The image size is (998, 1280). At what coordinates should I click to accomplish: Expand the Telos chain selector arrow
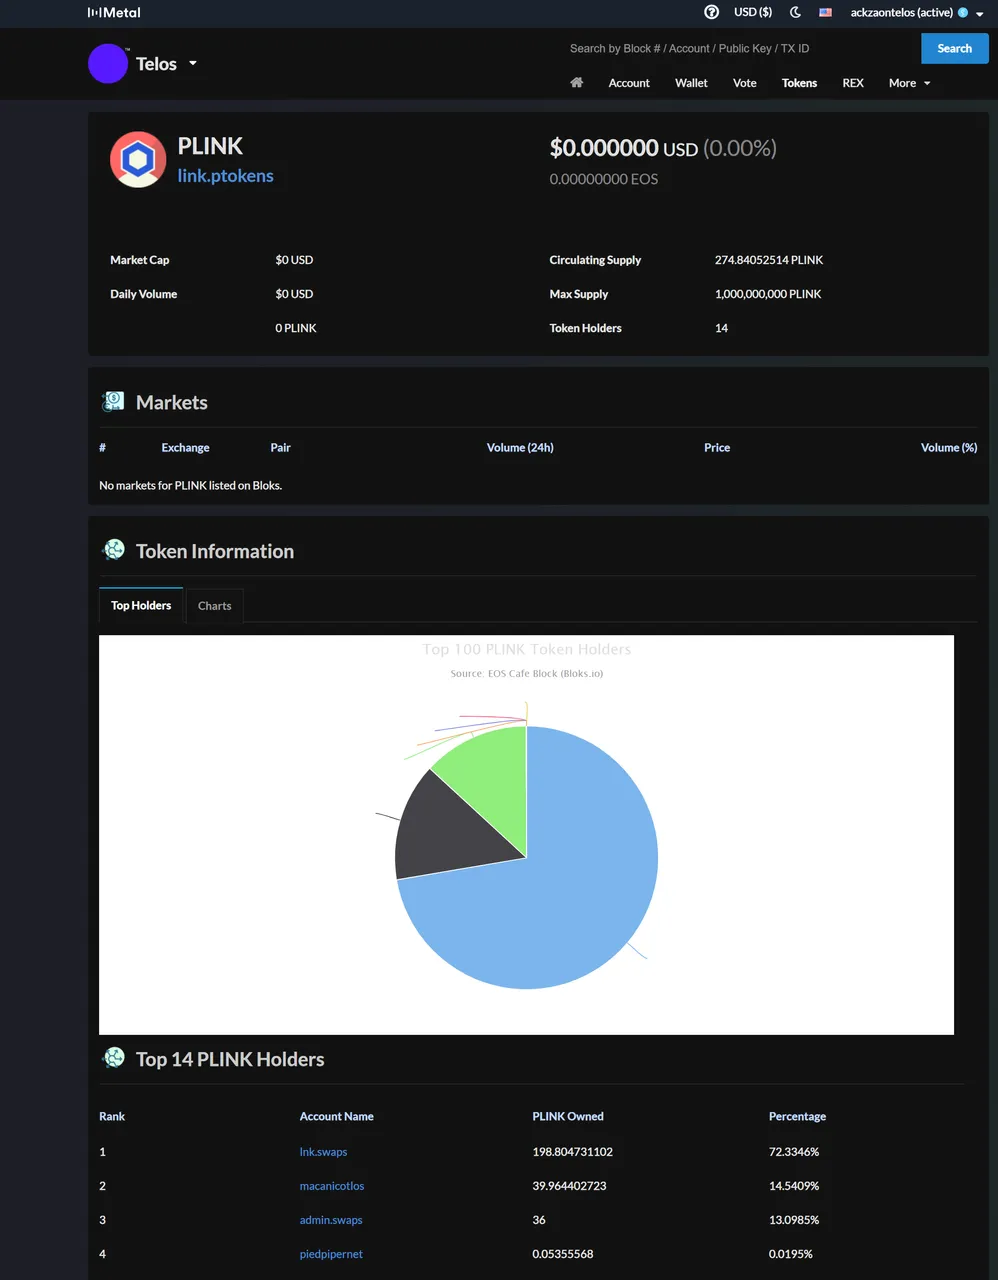[x=193, y=63]
